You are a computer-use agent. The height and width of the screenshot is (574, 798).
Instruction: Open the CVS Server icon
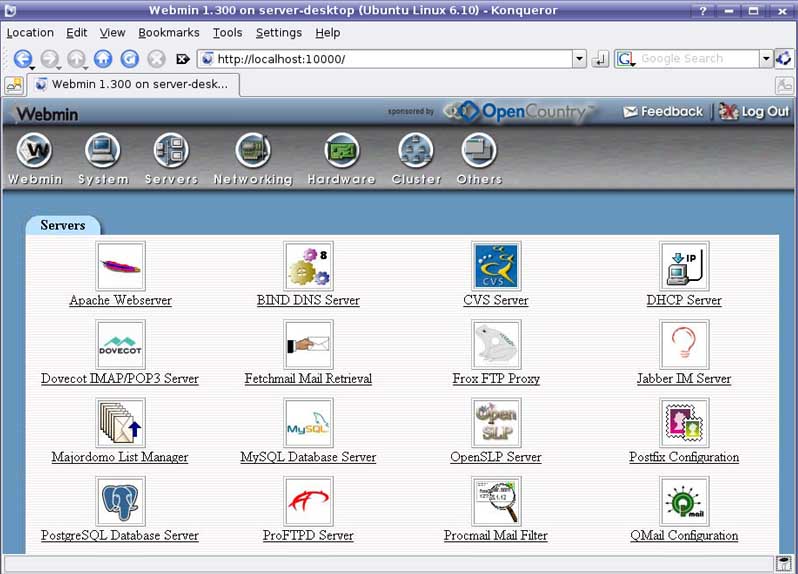(496, 266)
